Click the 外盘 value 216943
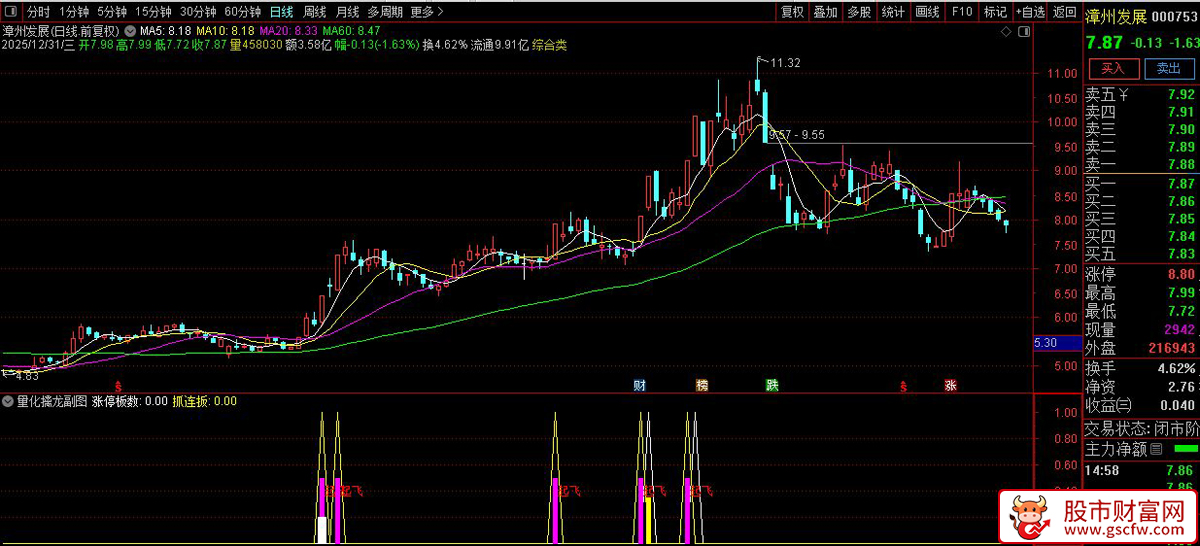The height and width of the screenshot is (546, 1200). (x=1171, y=349)
